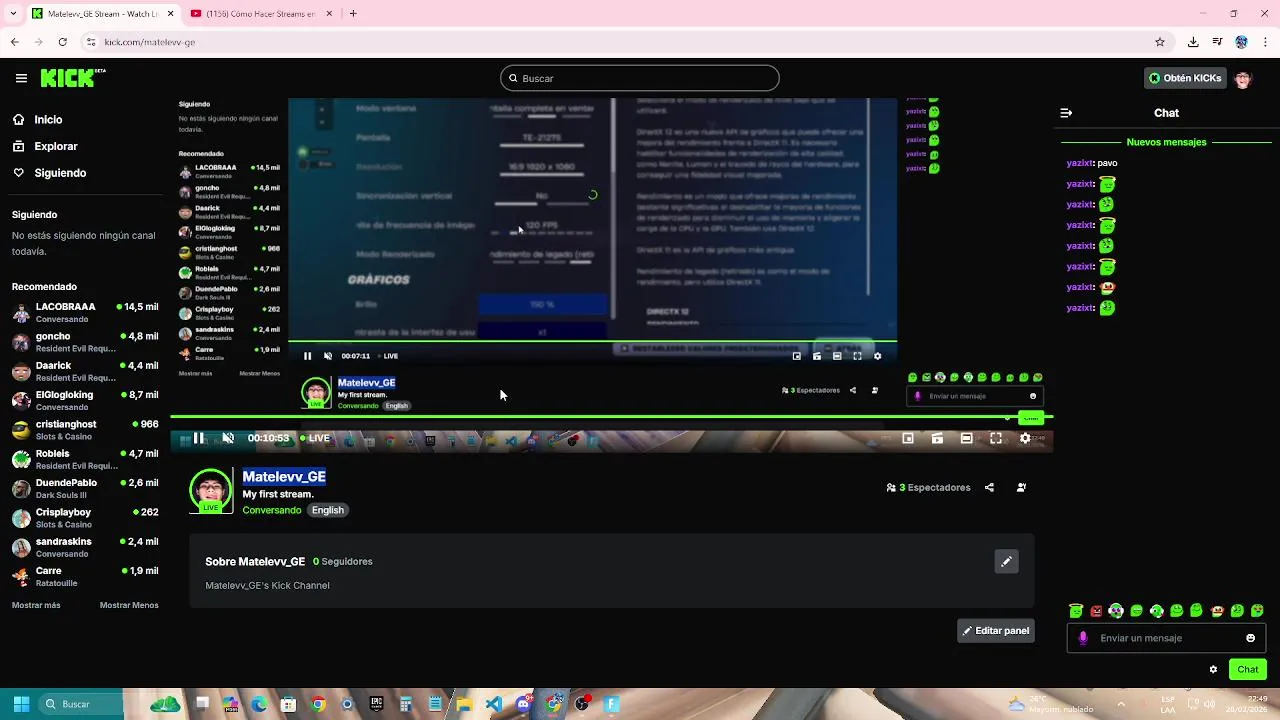The image size is (1280, 720).
Task: Open the user profile avatar menu
Action: (1243, 78)
